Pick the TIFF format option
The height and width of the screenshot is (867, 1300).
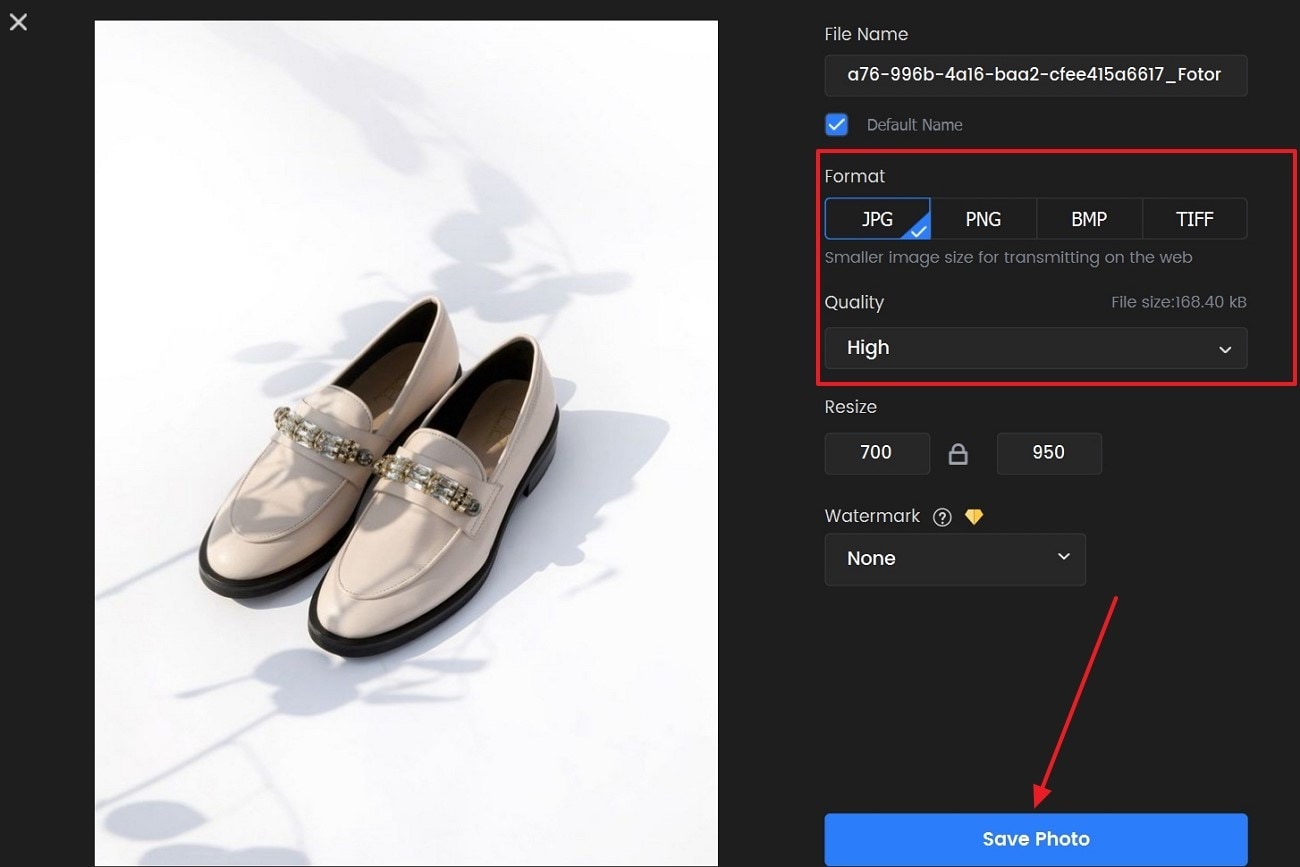click(x=1194, y=219)
